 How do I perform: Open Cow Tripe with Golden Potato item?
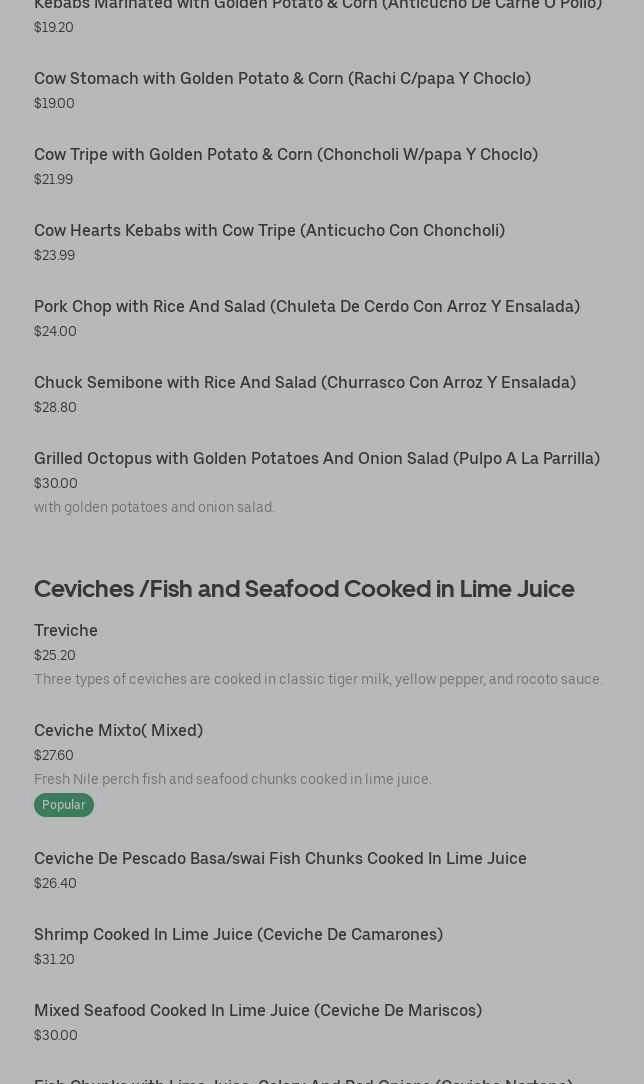point(285,154)
